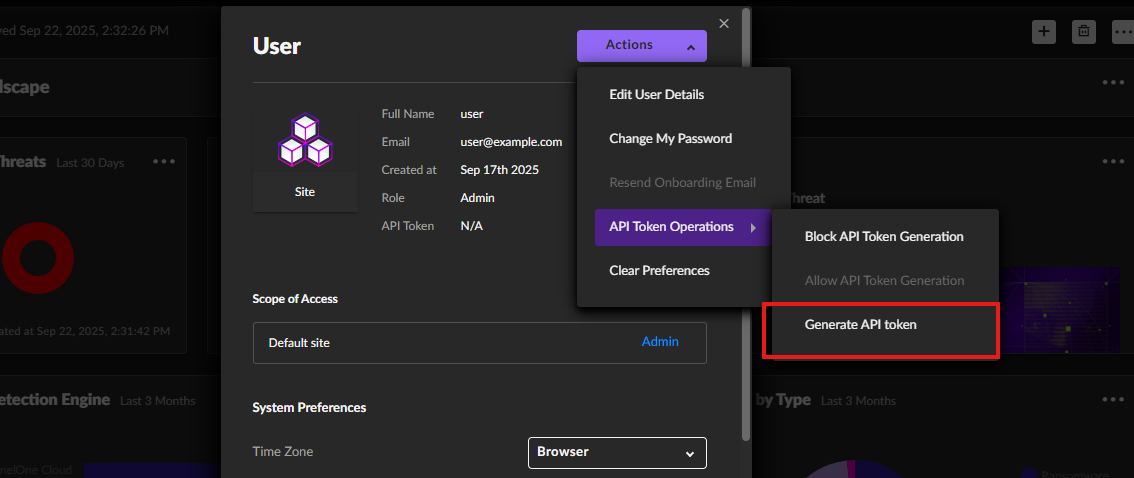The image size is (1134, 478).
Task: Click the purple cubes Site icon
Action: (x=305, y=141)
